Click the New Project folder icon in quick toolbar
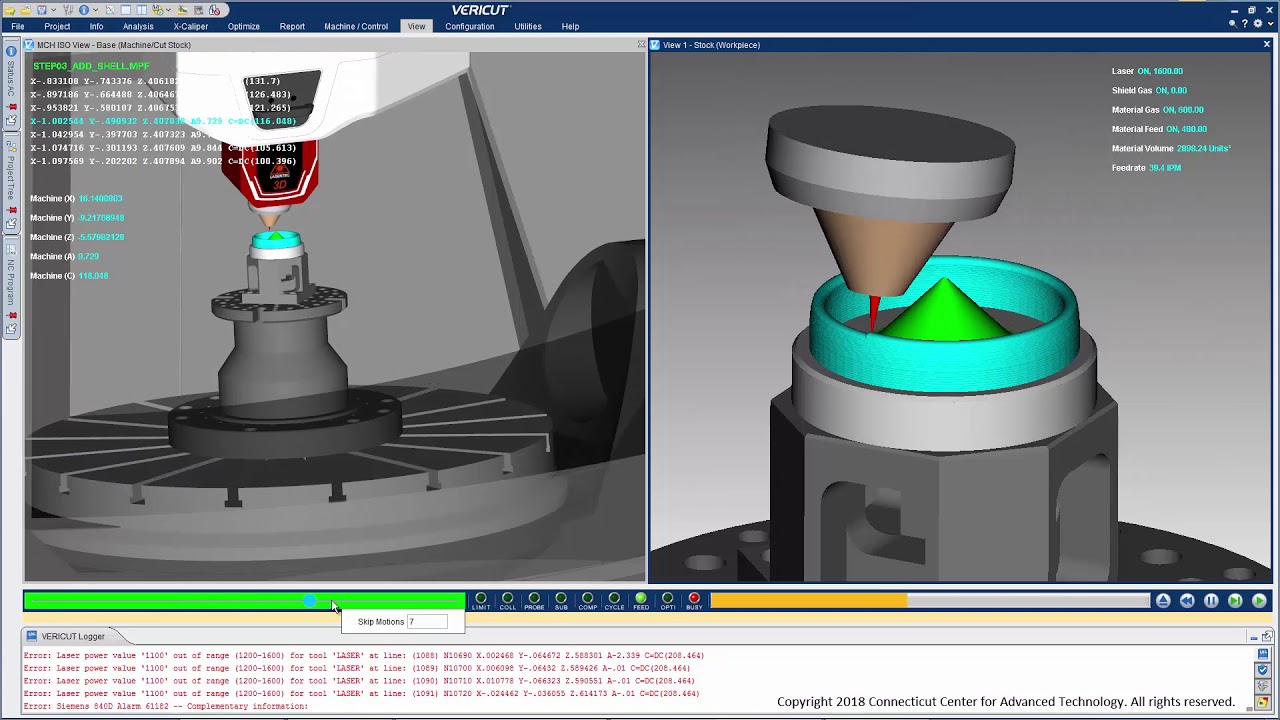This screenshot has height=720, width=1280. 10,10
